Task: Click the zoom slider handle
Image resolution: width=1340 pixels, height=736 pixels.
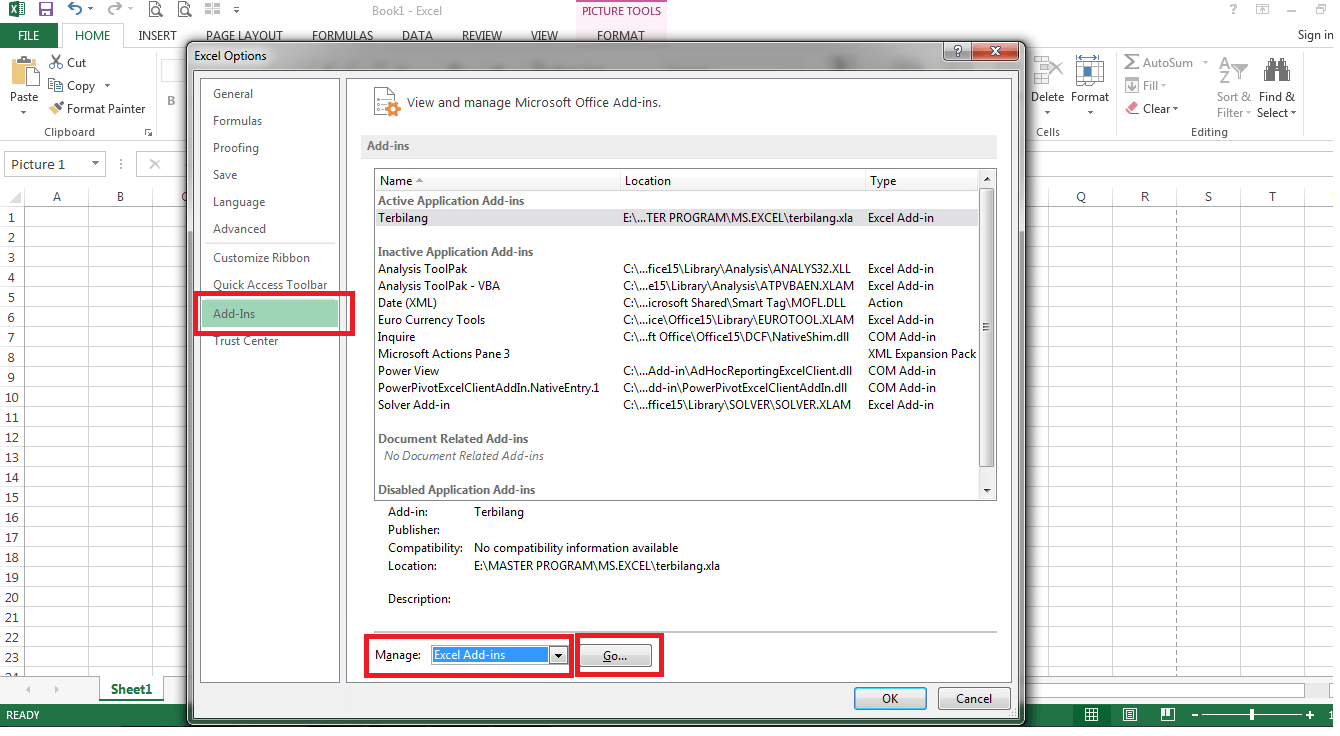Action: pyautogui.click(x=1252, y=715)
